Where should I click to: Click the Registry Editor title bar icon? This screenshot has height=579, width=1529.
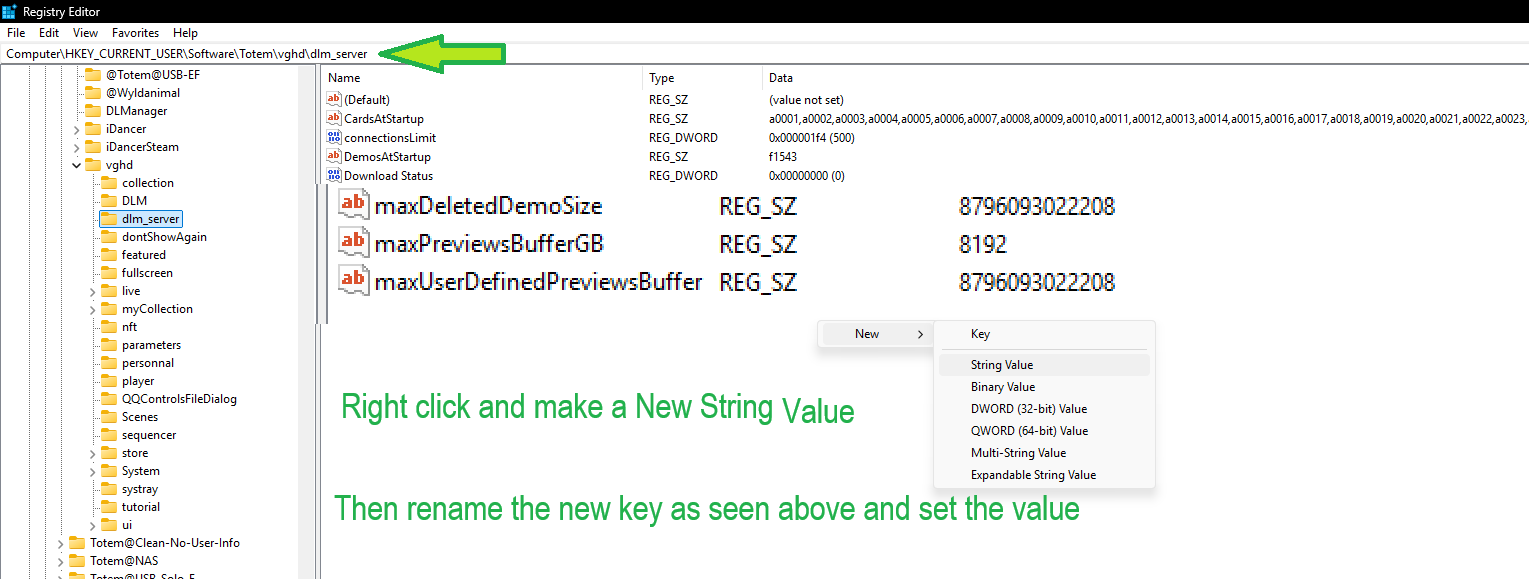tap(10, 10)
